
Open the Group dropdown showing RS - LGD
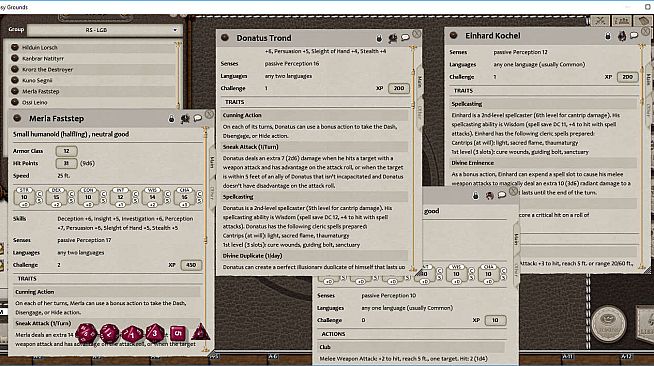point(104,30)
